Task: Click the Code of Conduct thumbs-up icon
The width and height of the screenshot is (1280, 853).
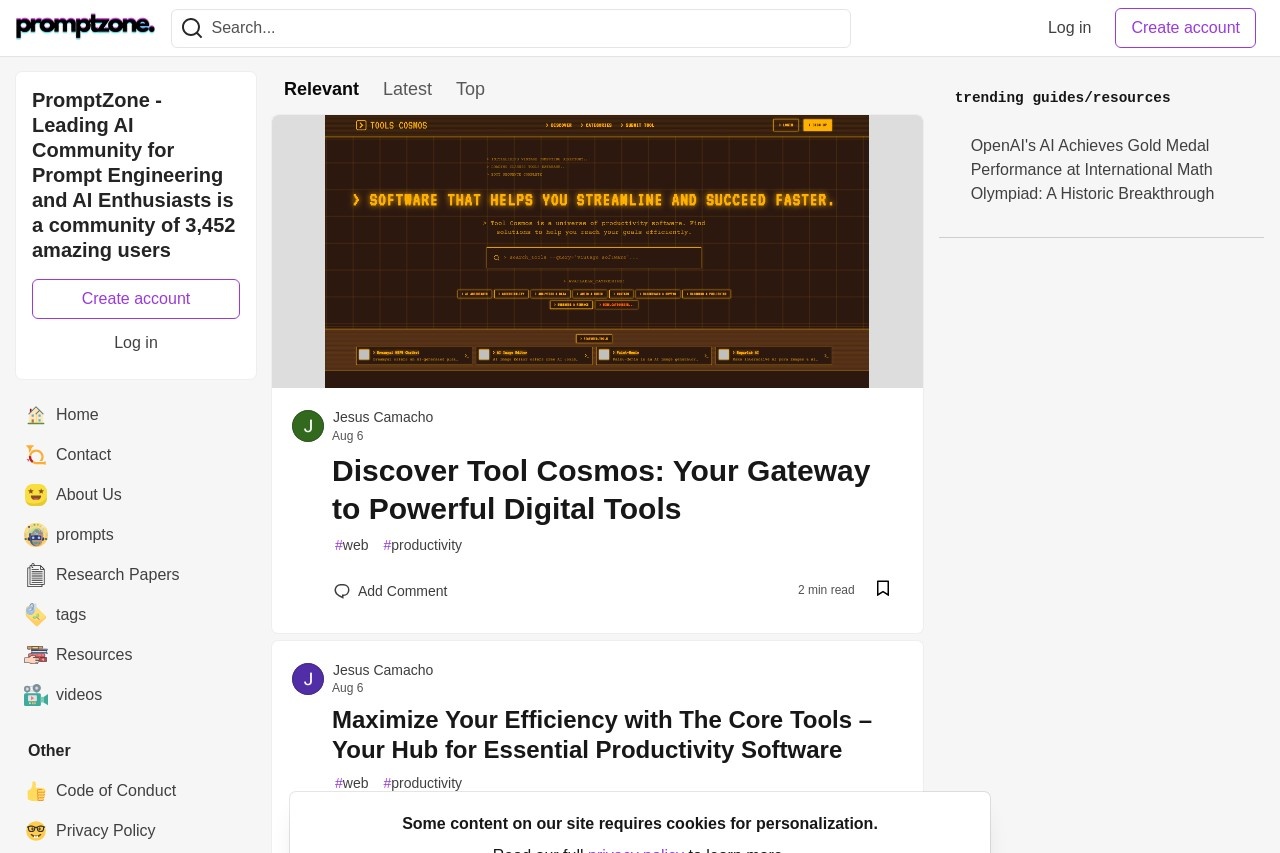Action: pos(36,791)
